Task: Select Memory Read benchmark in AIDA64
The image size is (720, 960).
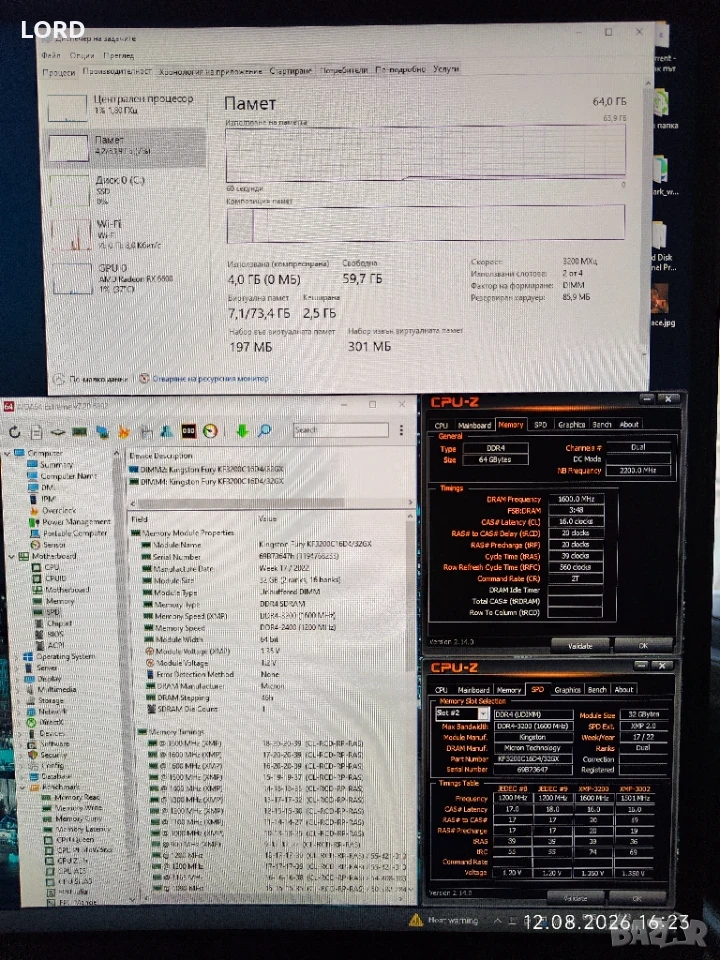Action: (77, 797)
